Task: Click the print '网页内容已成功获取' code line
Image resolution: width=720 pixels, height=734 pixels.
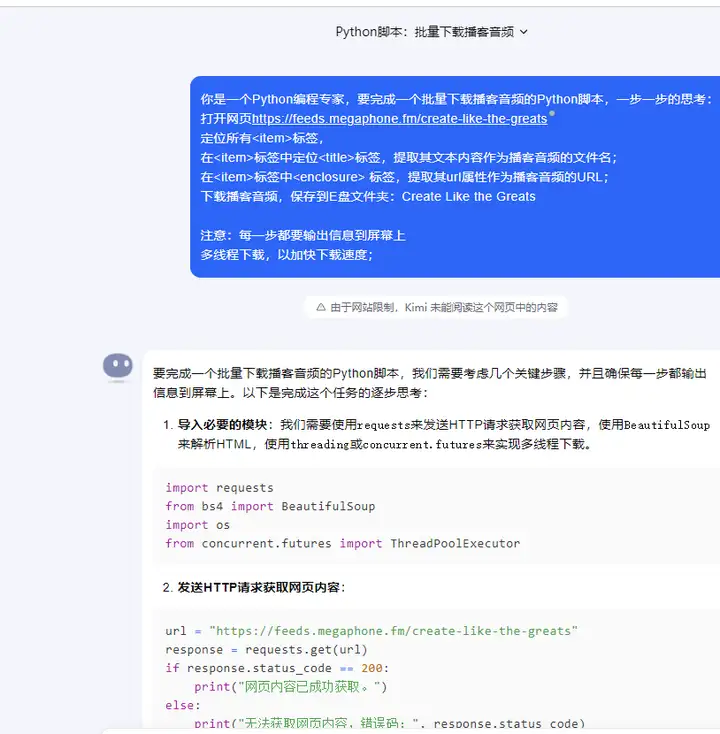Action: coord(291,687)
